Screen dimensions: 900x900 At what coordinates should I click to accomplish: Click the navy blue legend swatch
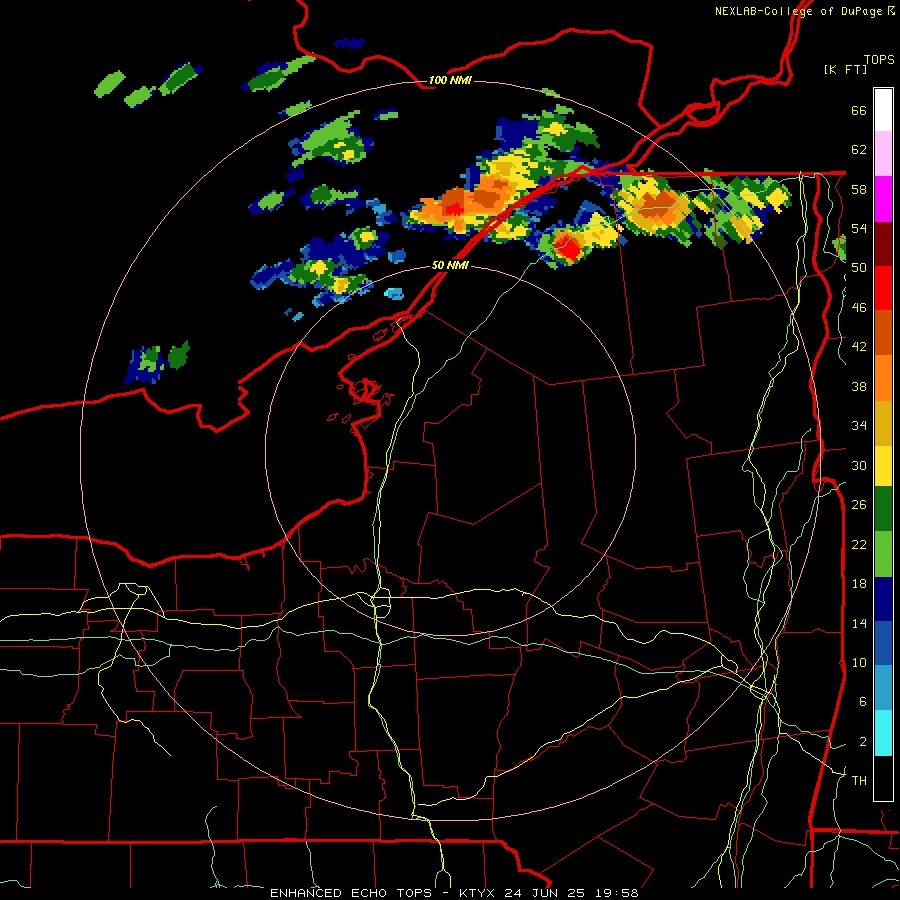[883, 599]
